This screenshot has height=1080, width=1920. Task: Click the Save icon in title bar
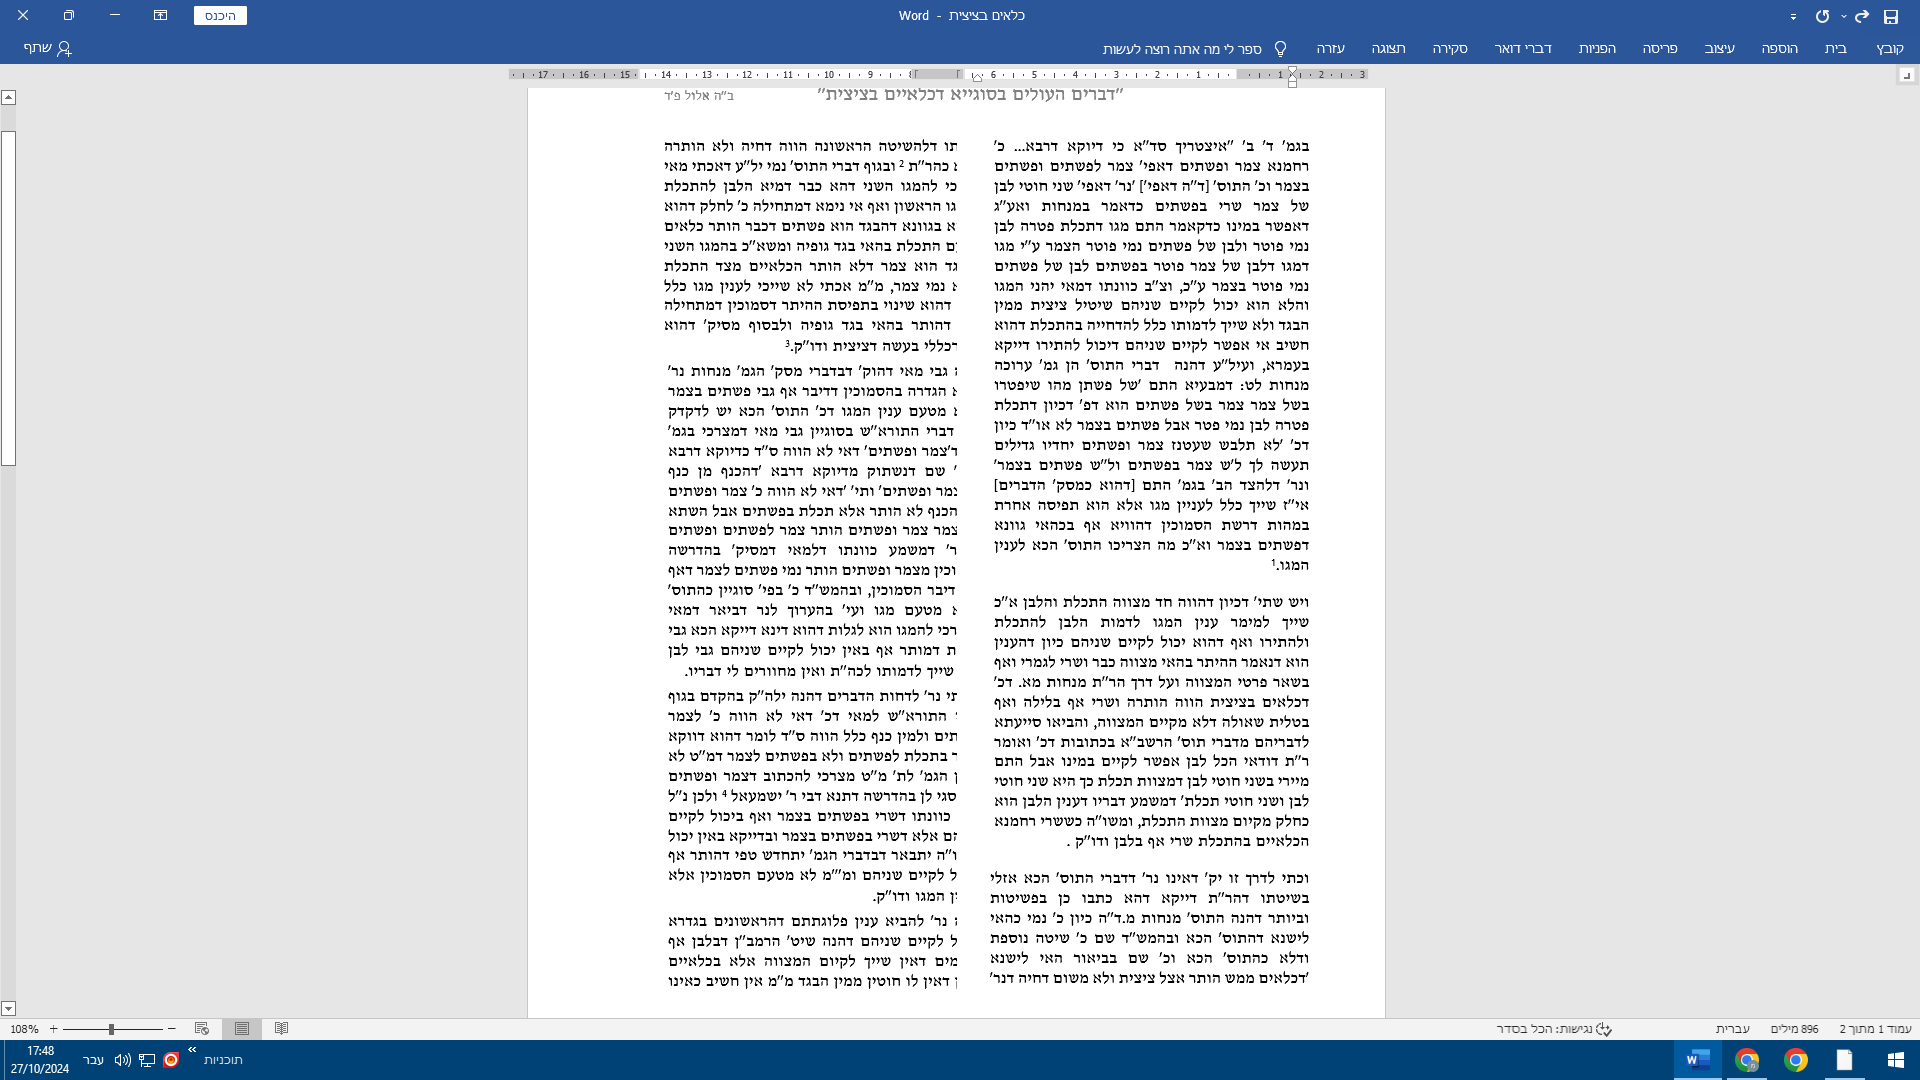(1890, 16)
